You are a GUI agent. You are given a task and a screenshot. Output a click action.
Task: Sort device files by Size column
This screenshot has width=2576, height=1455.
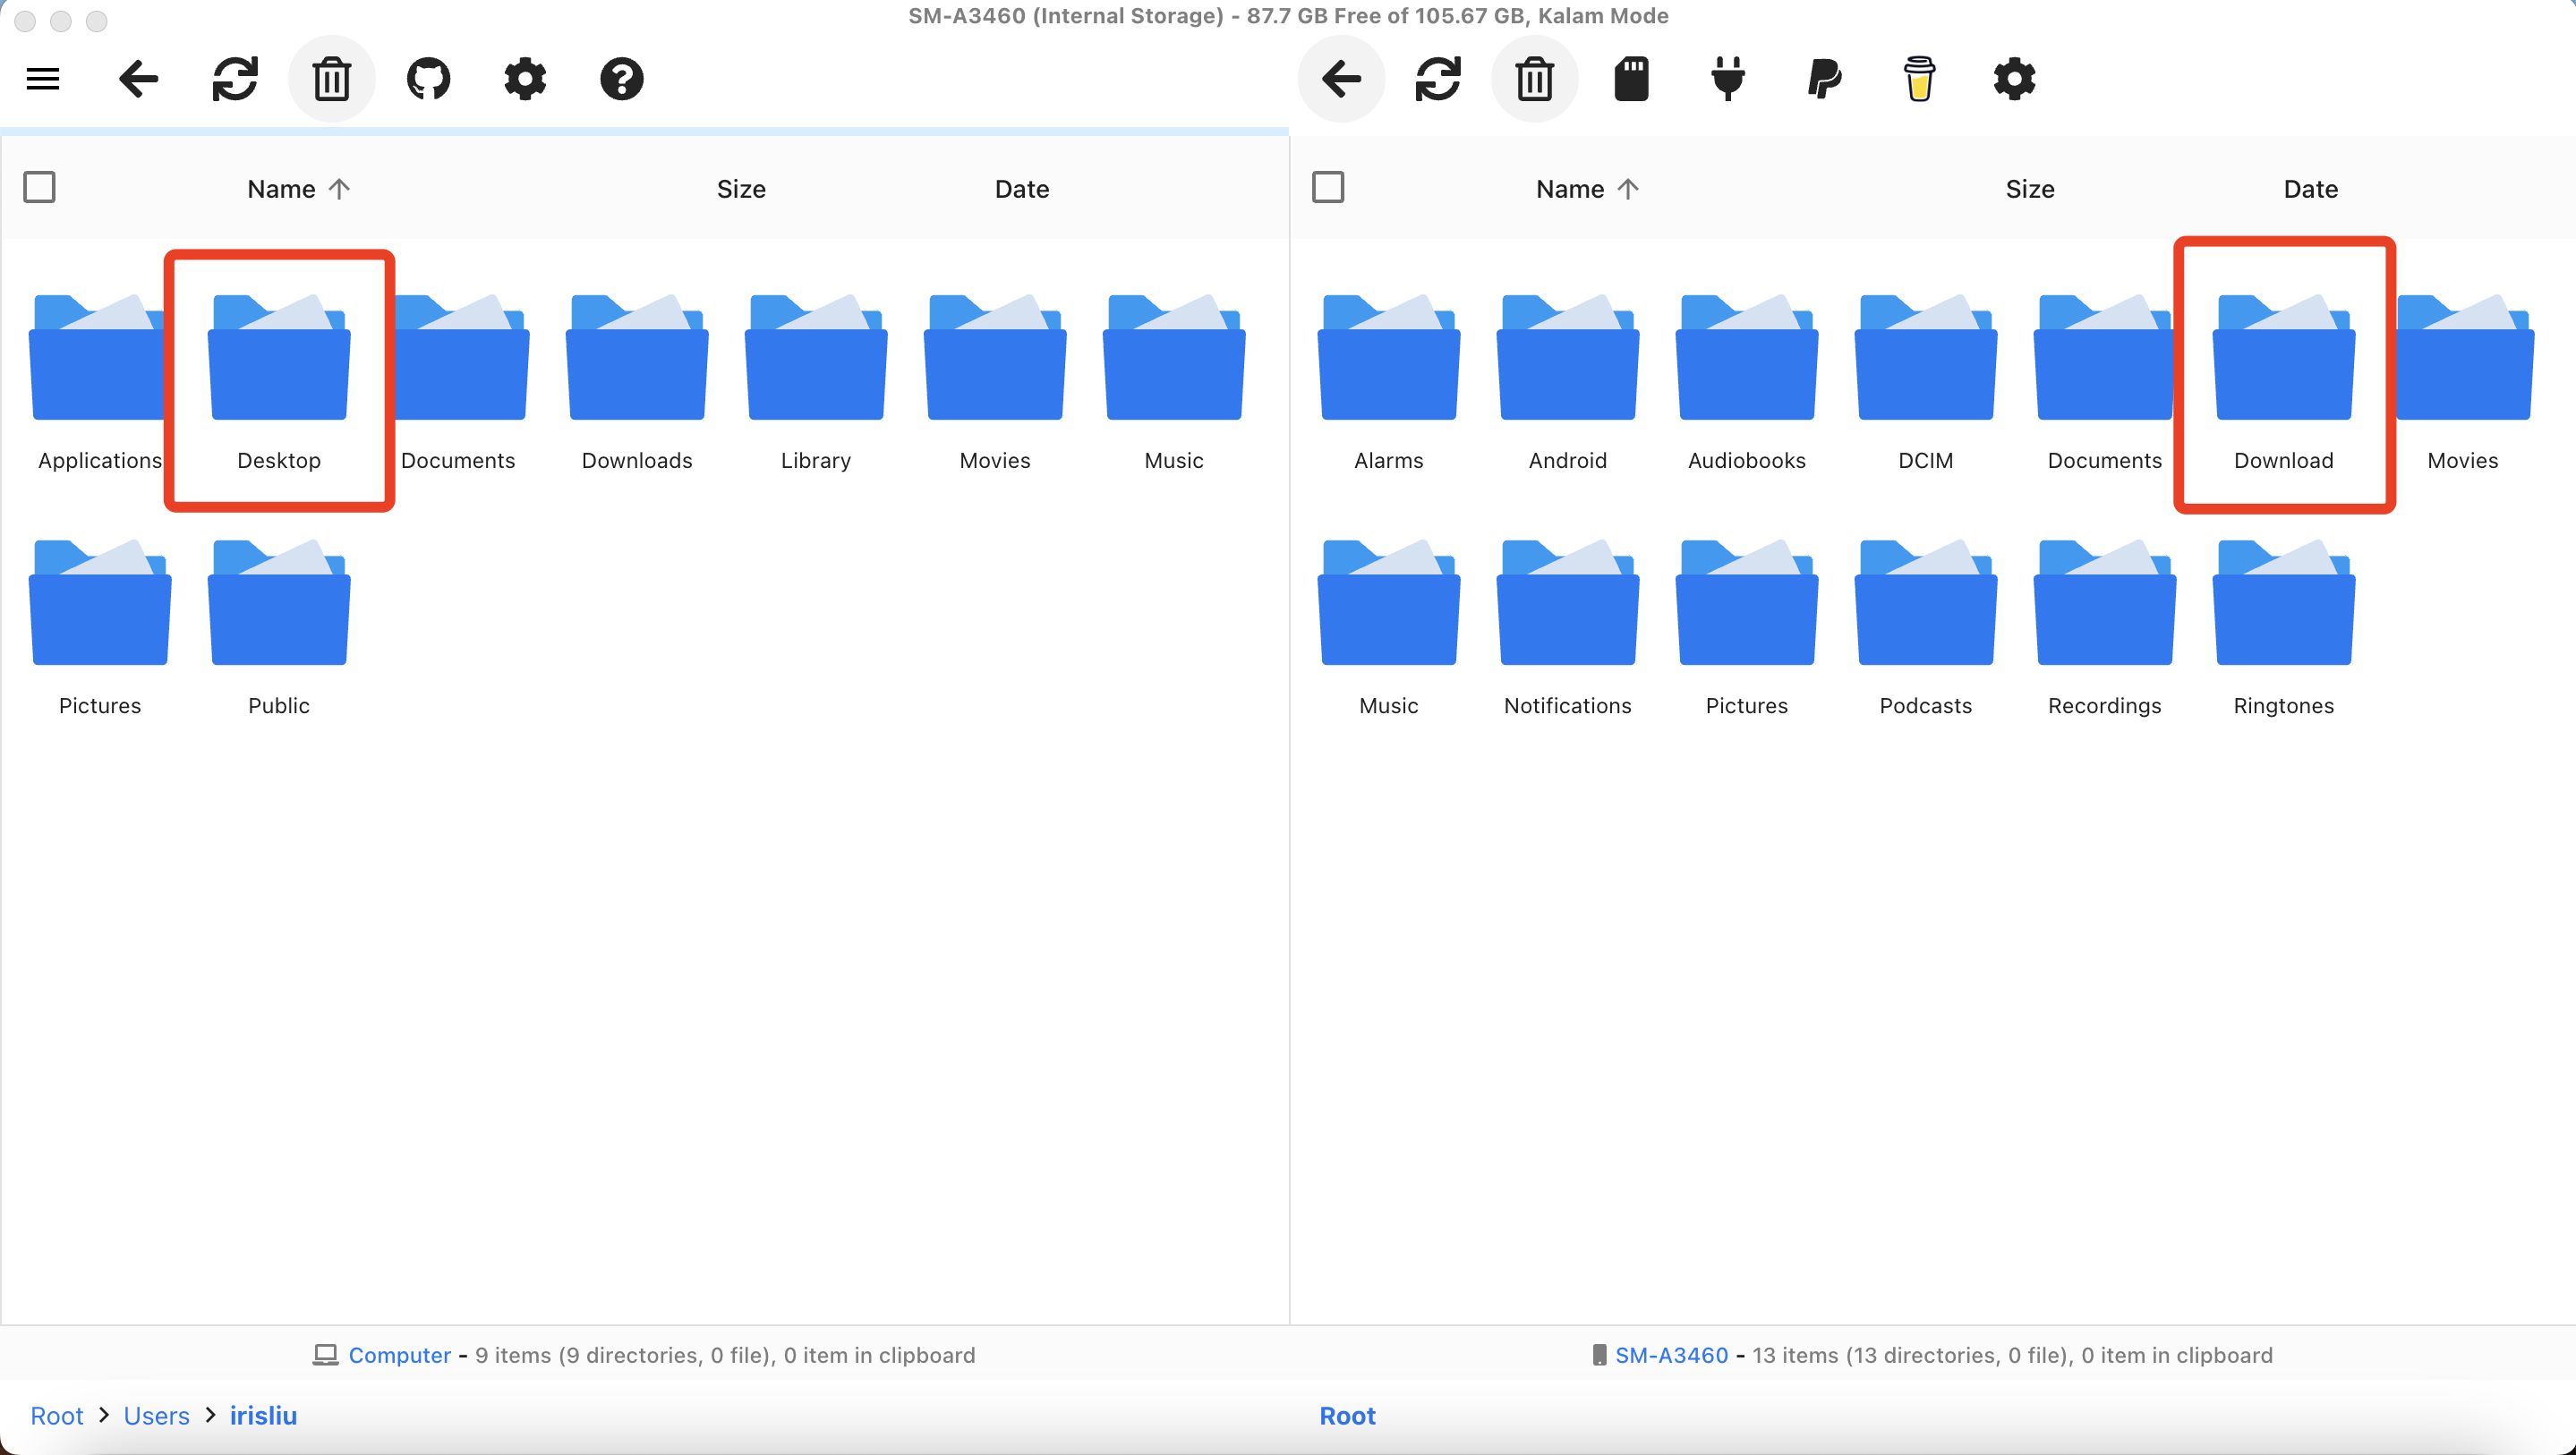tap(2030, 189)
